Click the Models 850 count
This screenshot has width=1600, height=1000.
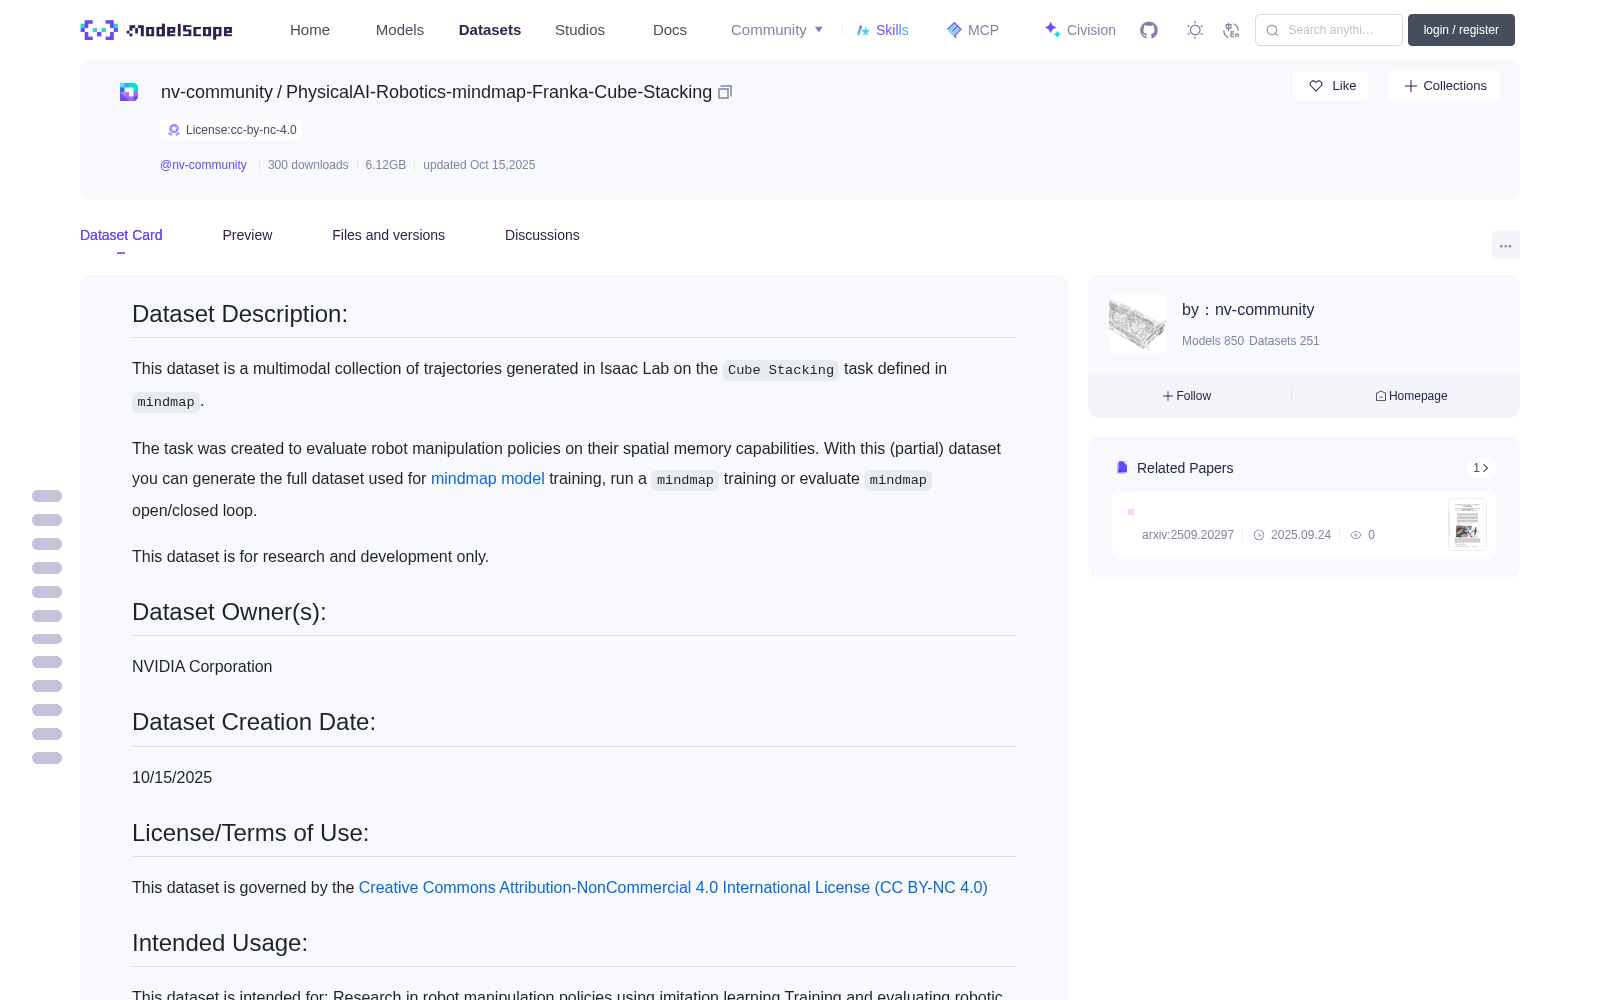click(1213, 341)
